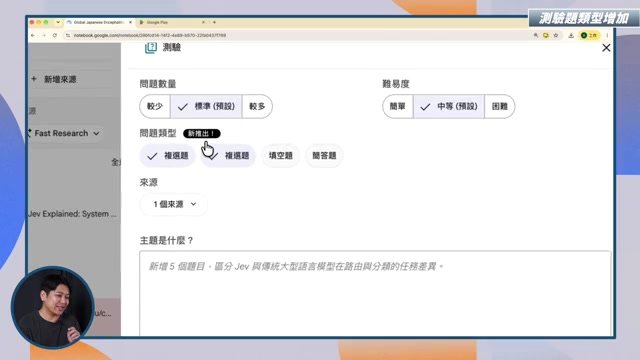Select 標準 (預設) question count option
640x360 pixels.
pyautogui.click(x=206, y=107)
